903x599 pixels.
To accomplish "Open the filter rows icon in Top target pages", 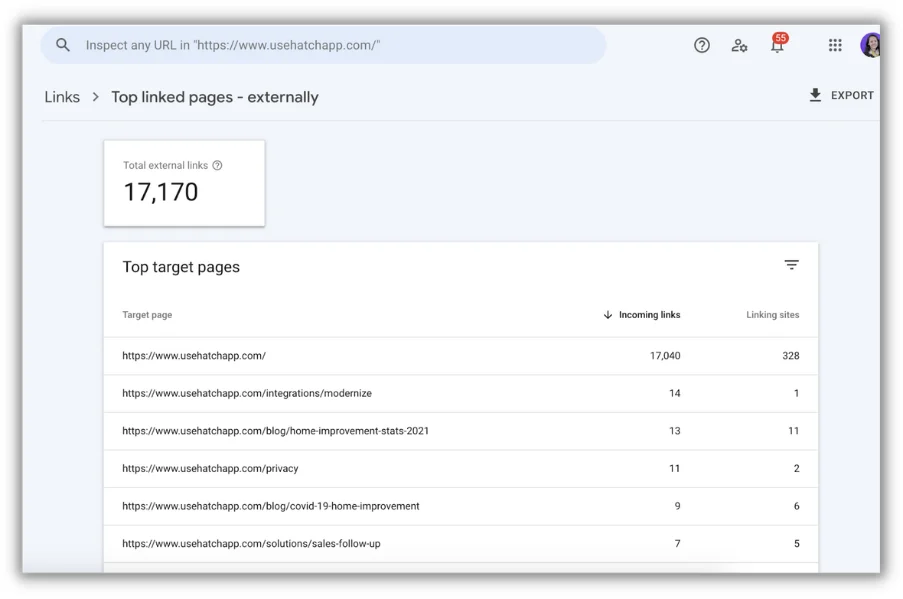I will [x=791, y=265].
